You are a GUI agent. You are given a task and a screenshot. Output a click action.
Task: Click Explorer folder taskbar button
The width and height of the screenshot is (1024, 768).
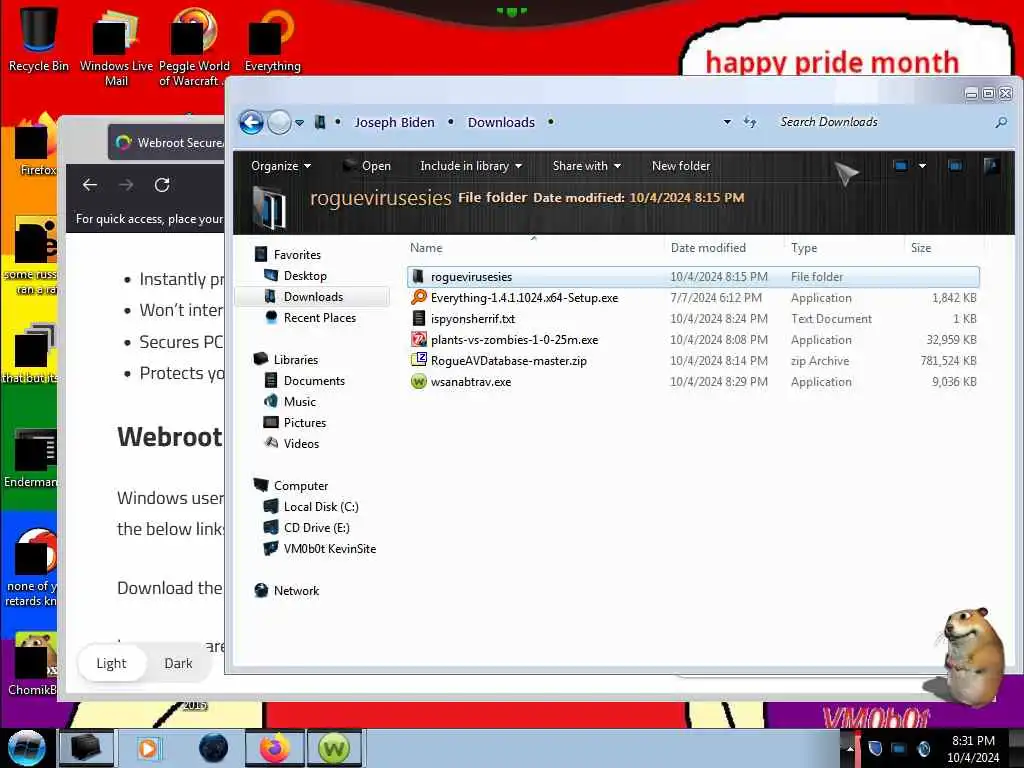pyautogui.click(x=86, y=748)
